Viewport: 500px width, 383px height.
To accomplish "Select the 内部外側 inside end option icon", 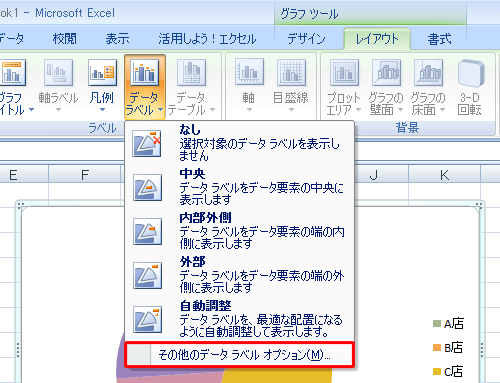I will point(147,231).
